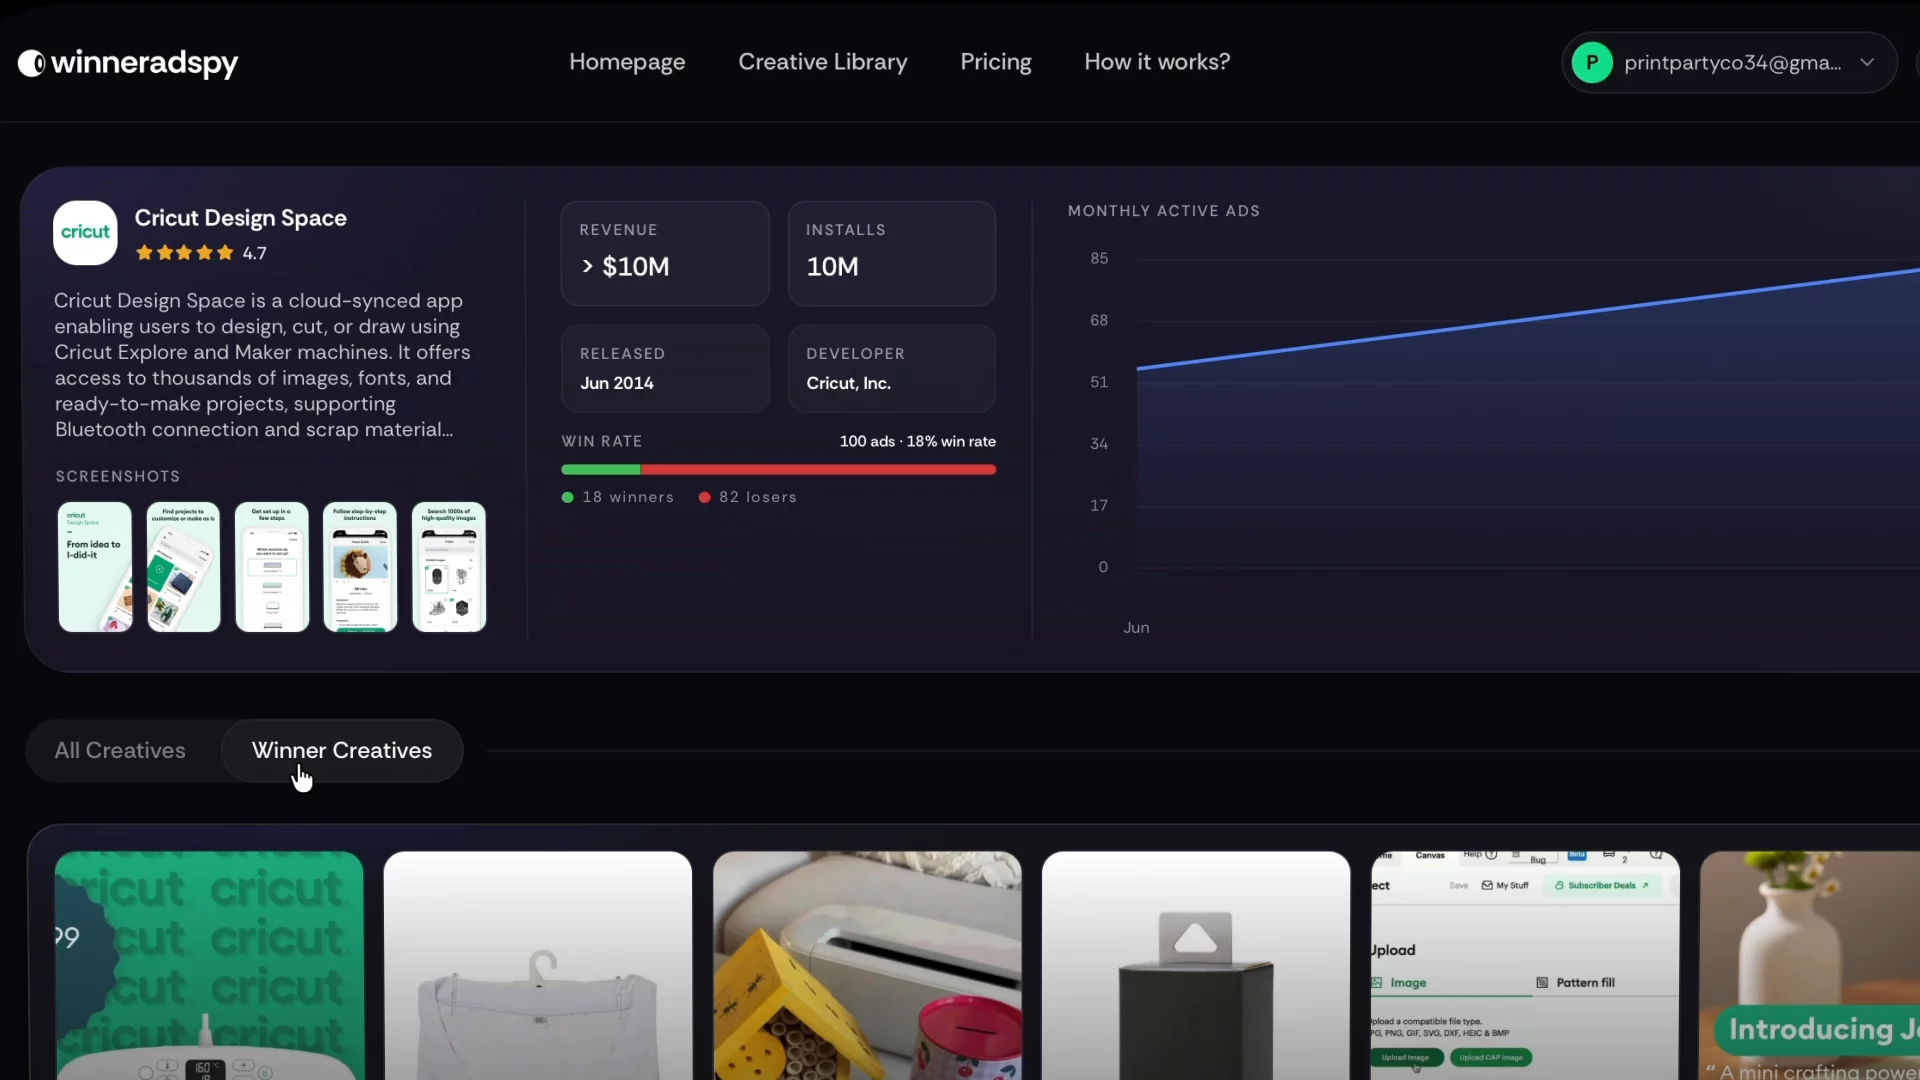The image size is (1920, 1080).
Task: Open the 'Follow step-by-step instructions' screenshot
Action: point(360,567)
